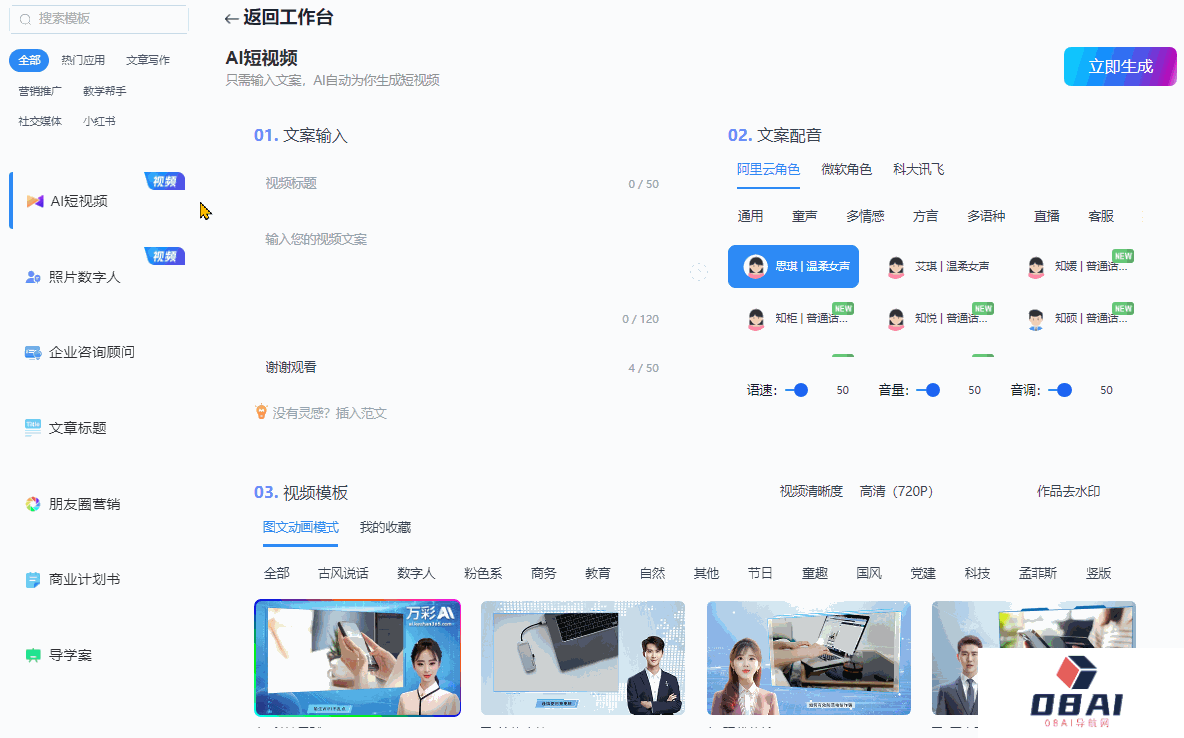Image resolution: width=1184 pixels, height=738 pixels.
Task: Click the 语速 speed slider handle
Action: (801, 390)
